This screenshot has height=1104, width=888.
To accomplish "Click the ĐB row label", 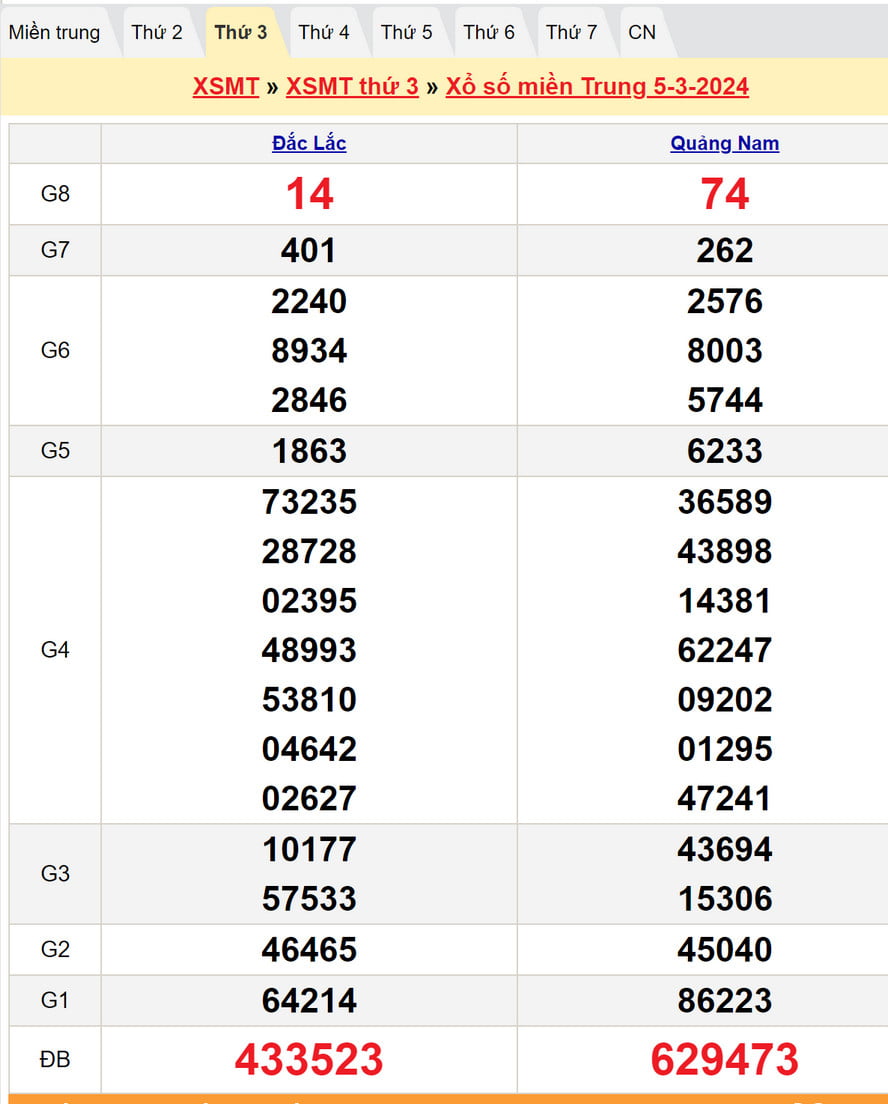I will click(x=55, y=1059).
